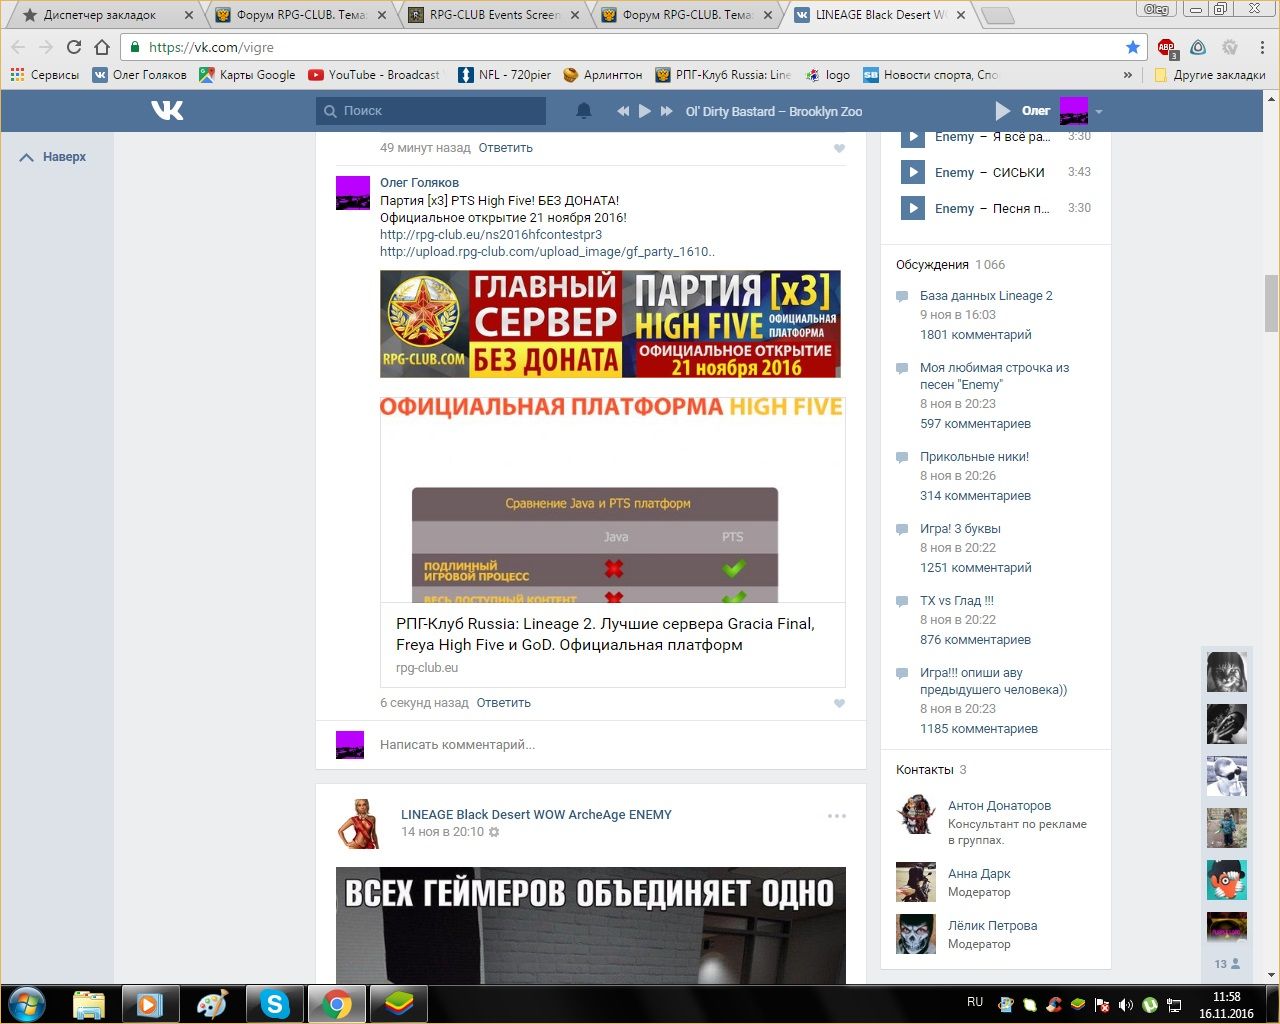Image resolution: width=1280 pixels, height=1024 pixels.
Task: Go to Chrome home page icon
Action: (102, 47)
